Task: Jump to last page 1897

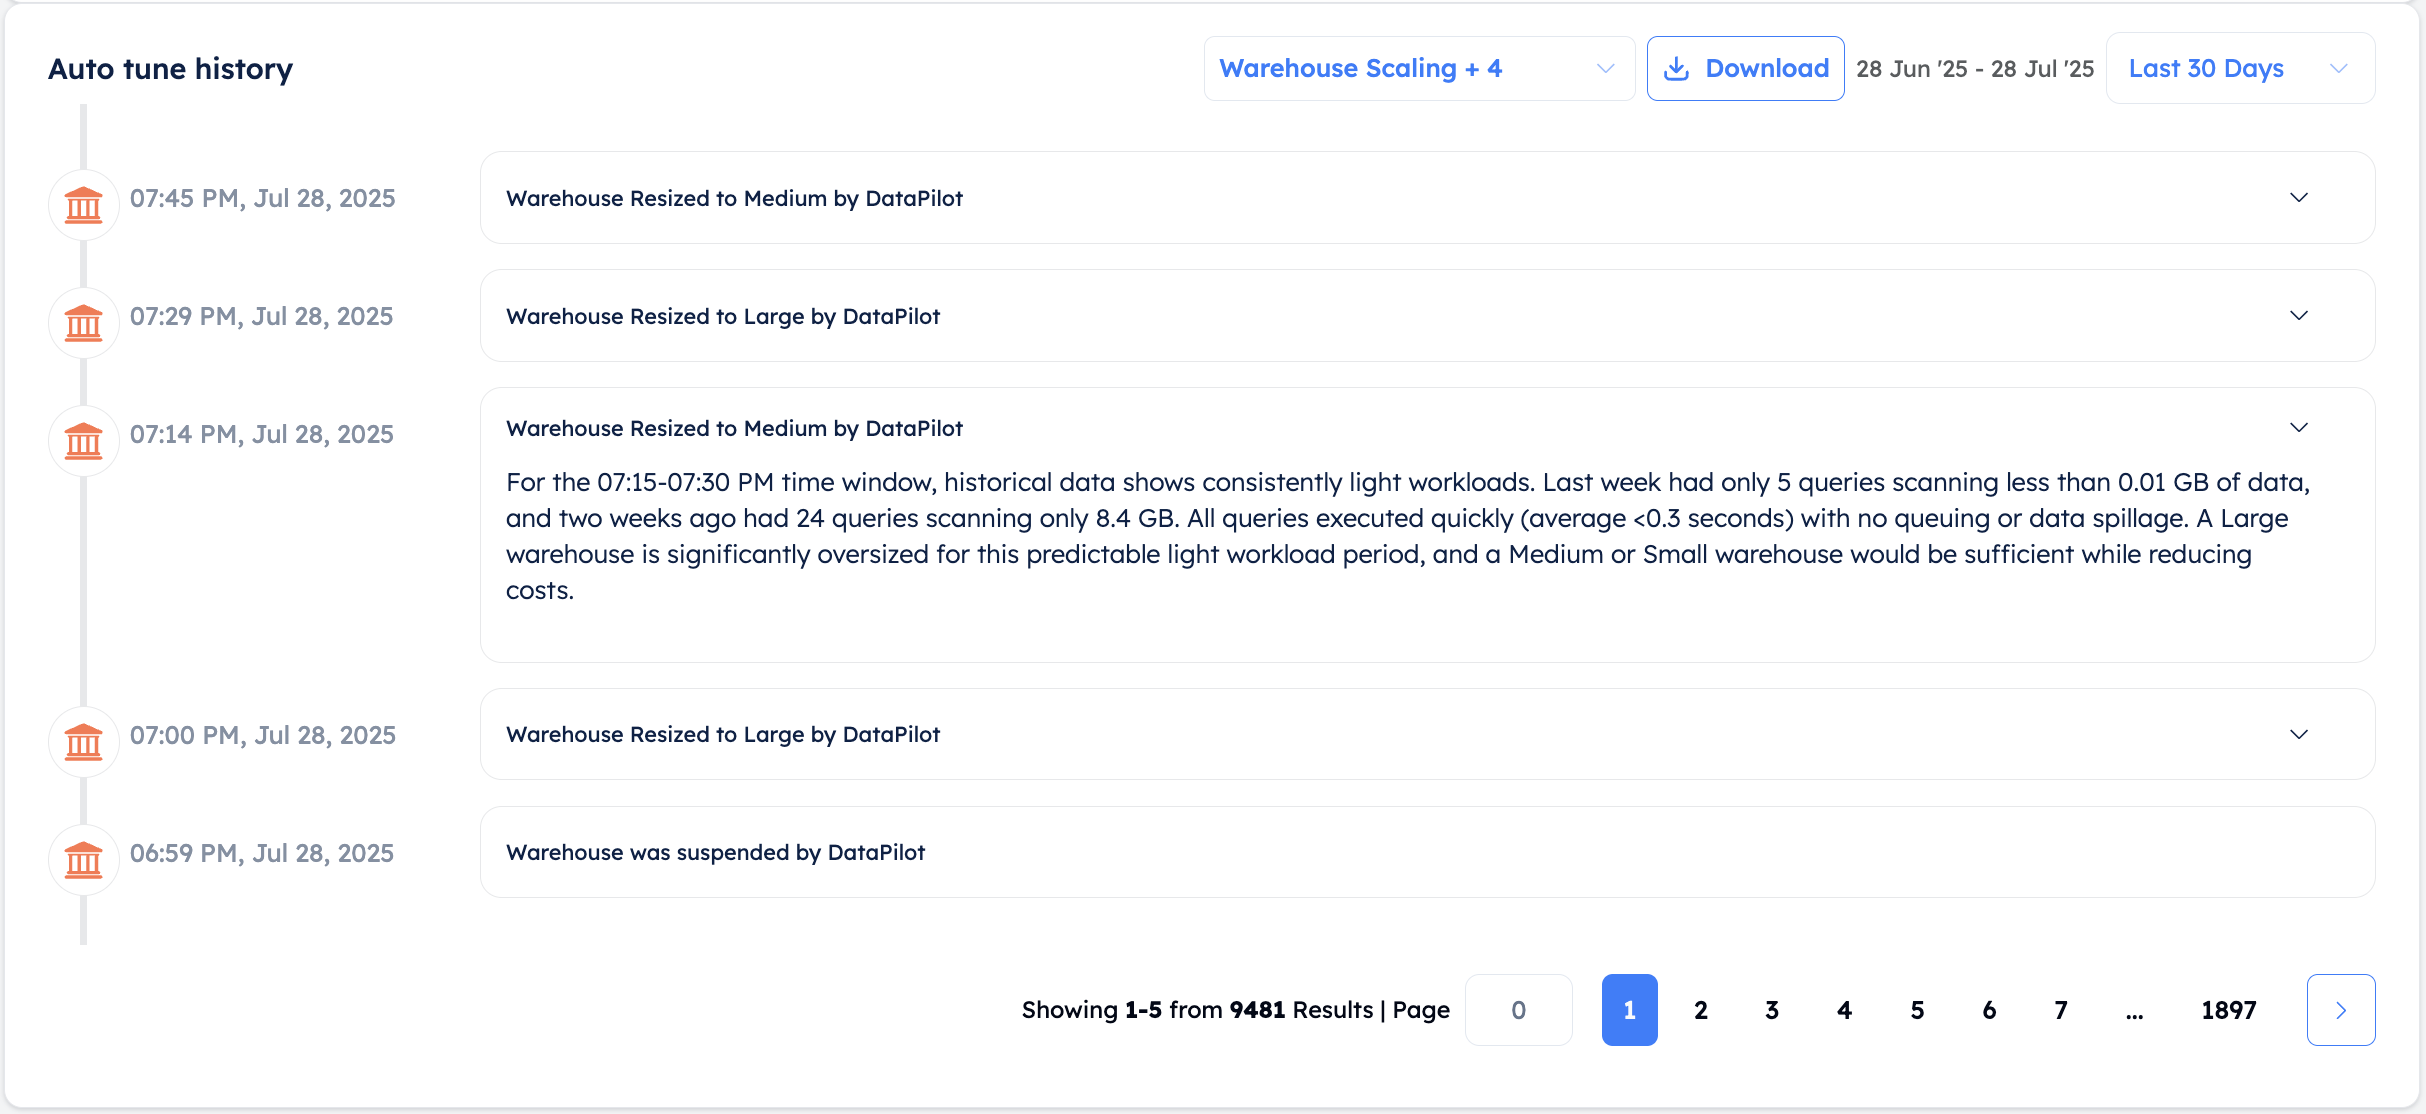Action: pyautogui.click(x=2229, y=1010)
